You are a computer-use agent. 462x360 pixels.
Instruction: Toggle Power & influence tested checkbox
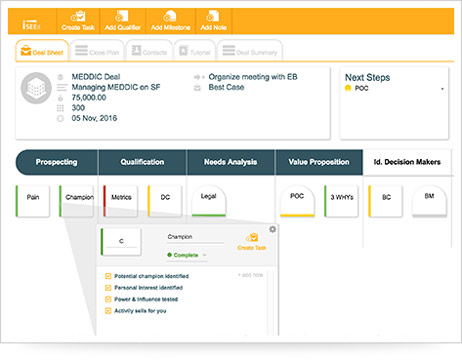point(108,299)
